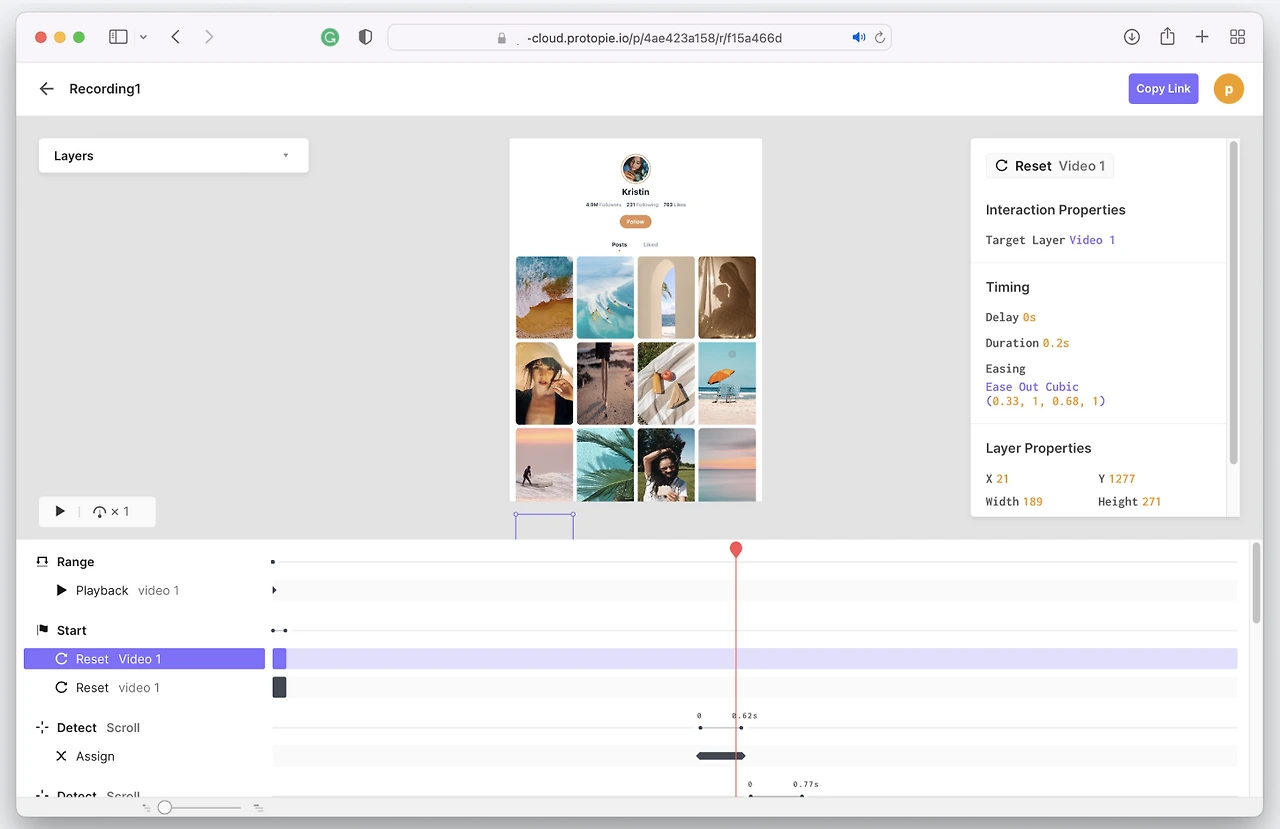Reload the page with the refresh icon
This screenshot has width=1280, height=829.
(880, 37)
